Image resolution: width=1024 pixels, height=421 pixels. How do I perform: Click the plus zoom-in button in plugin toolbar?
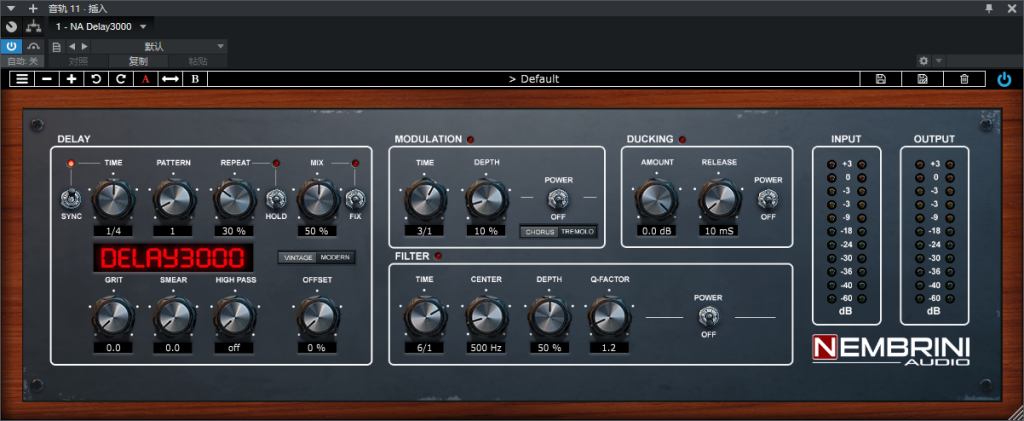[71, 79]
